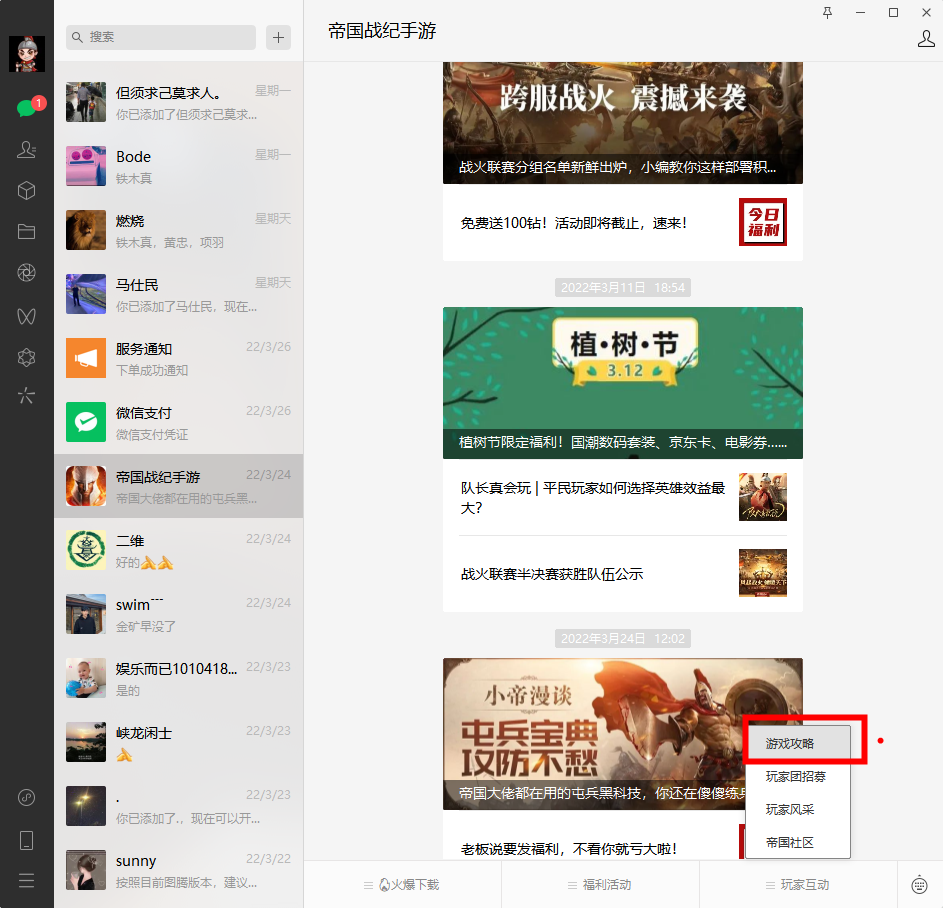Open the Channels butterfly icon

[26, 316]
